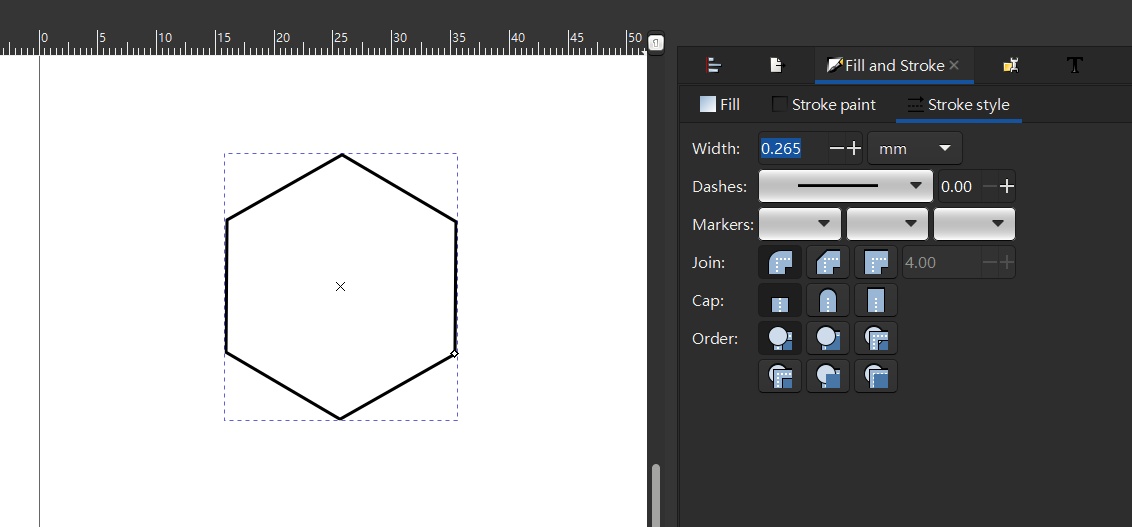Open the yellow Object Properties dialog tab icon

[x=1011, y=65]
